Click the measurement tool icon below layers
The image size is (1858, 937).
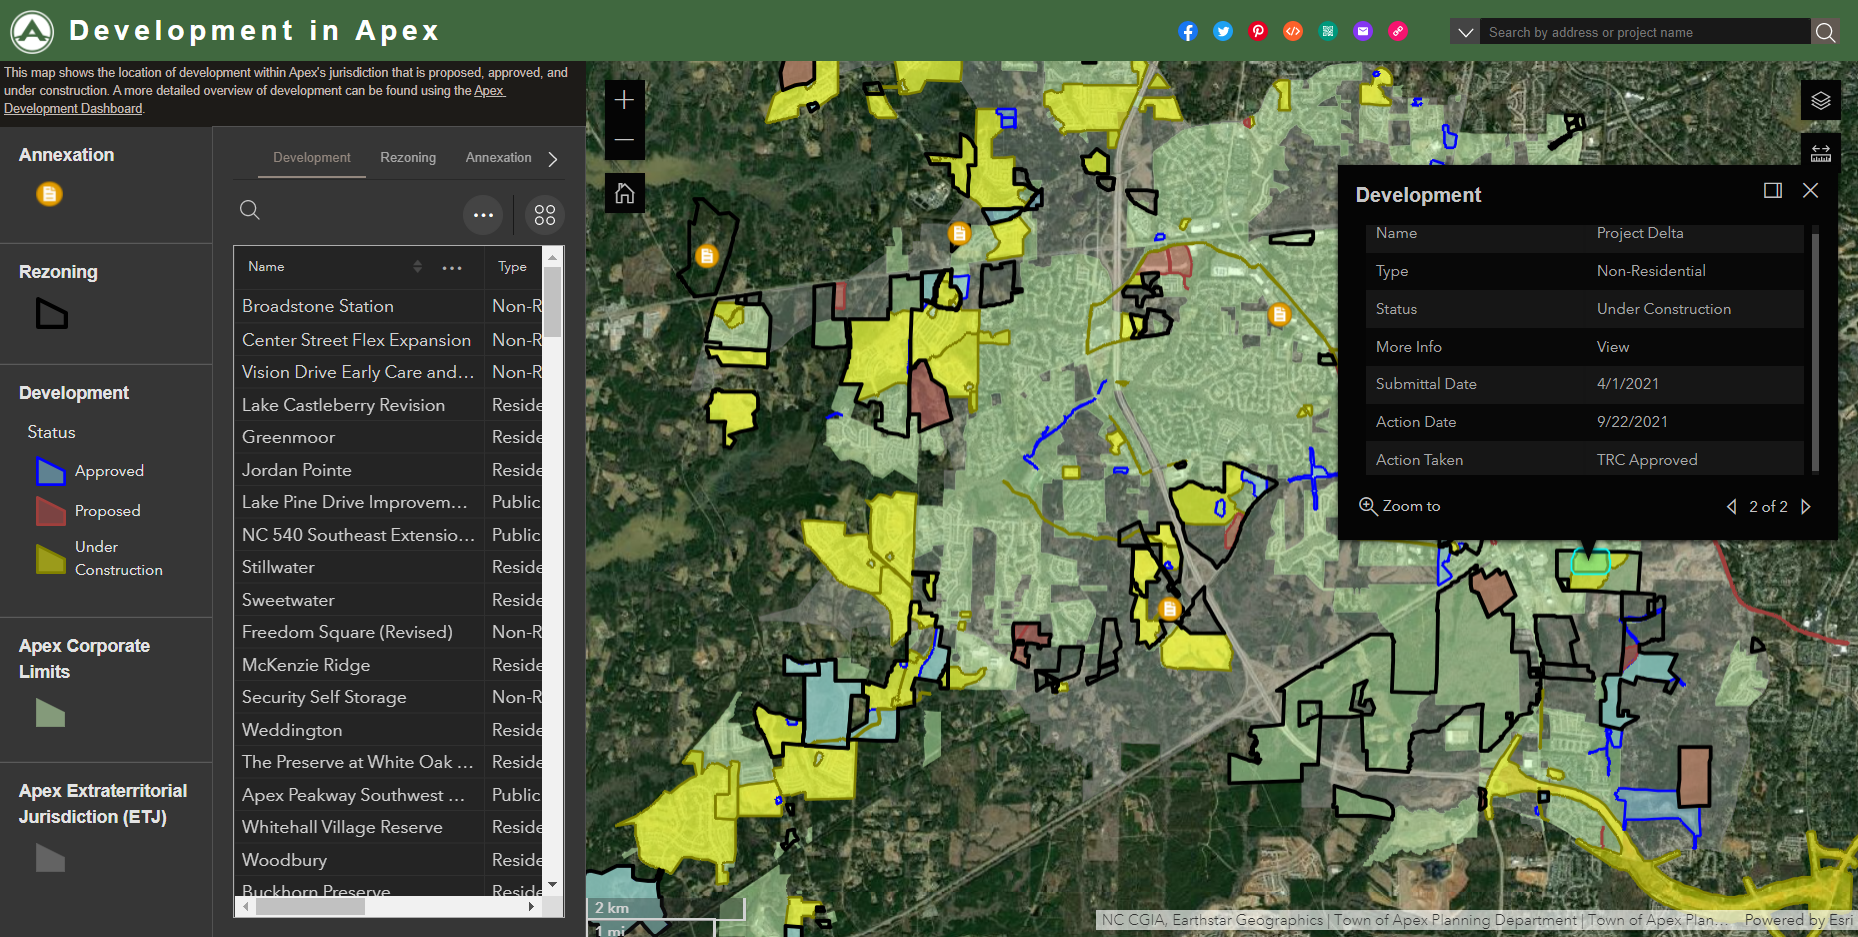[1819, 150]
